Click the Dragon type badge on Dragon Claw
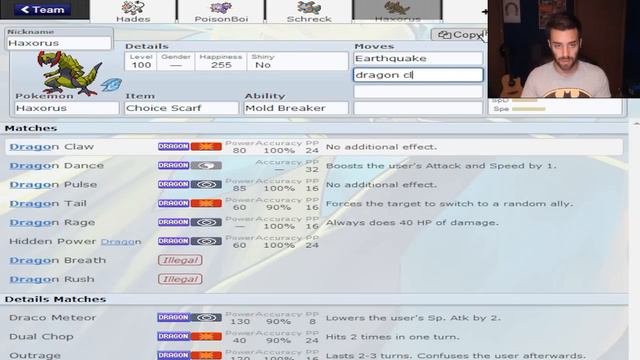The width and height of the screenshot is (640, 360). (173, 146)
